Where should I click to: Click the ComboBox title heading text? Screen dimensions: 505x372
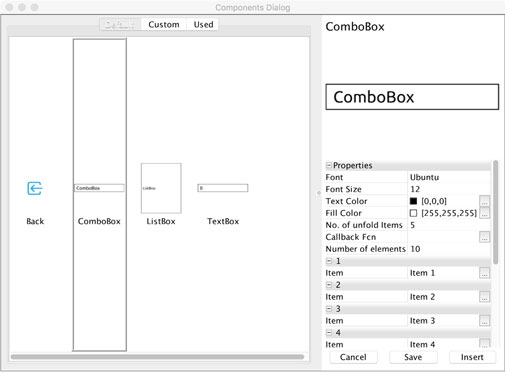pyautogui.click(x=355, y=27)
